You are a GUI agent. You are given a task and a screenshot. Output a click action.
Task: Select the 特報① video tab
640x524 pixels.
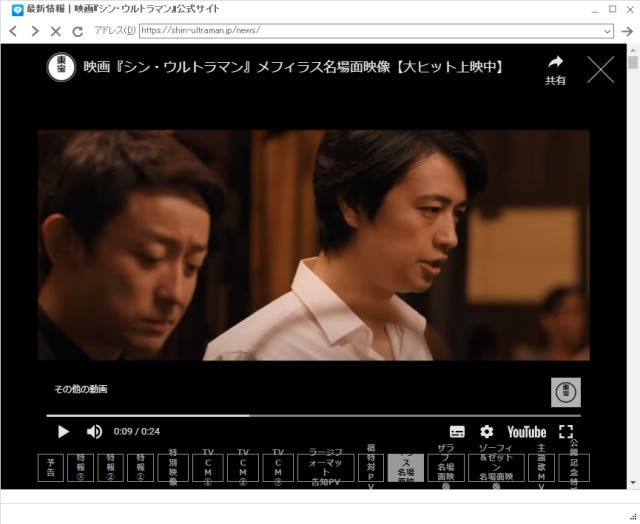140,468
